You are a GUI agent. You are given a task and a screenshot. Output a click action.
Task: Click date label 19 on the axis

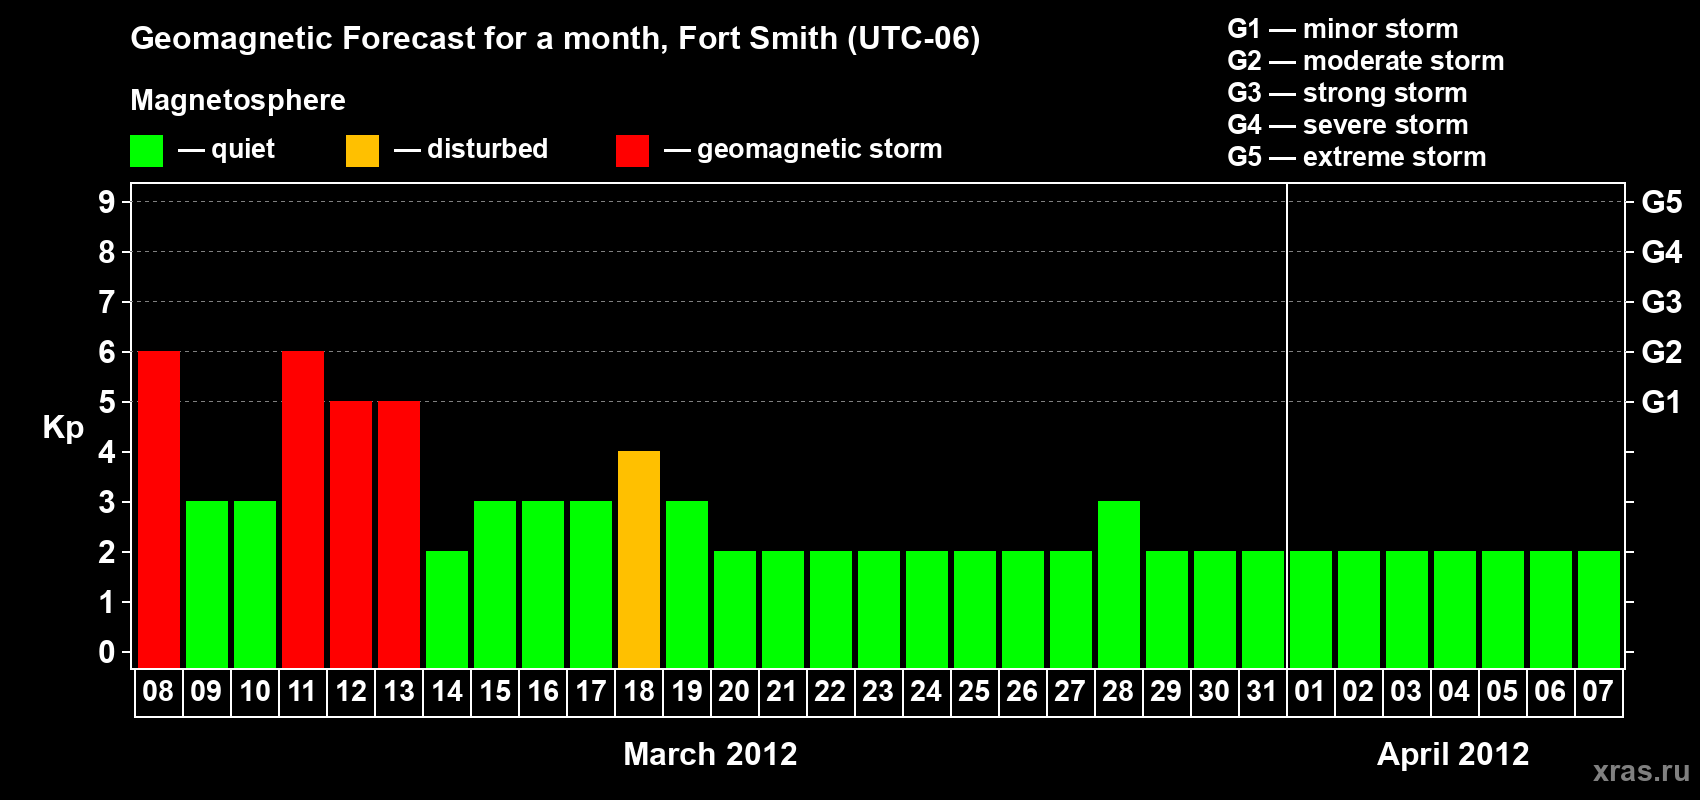tap(687, 692)
